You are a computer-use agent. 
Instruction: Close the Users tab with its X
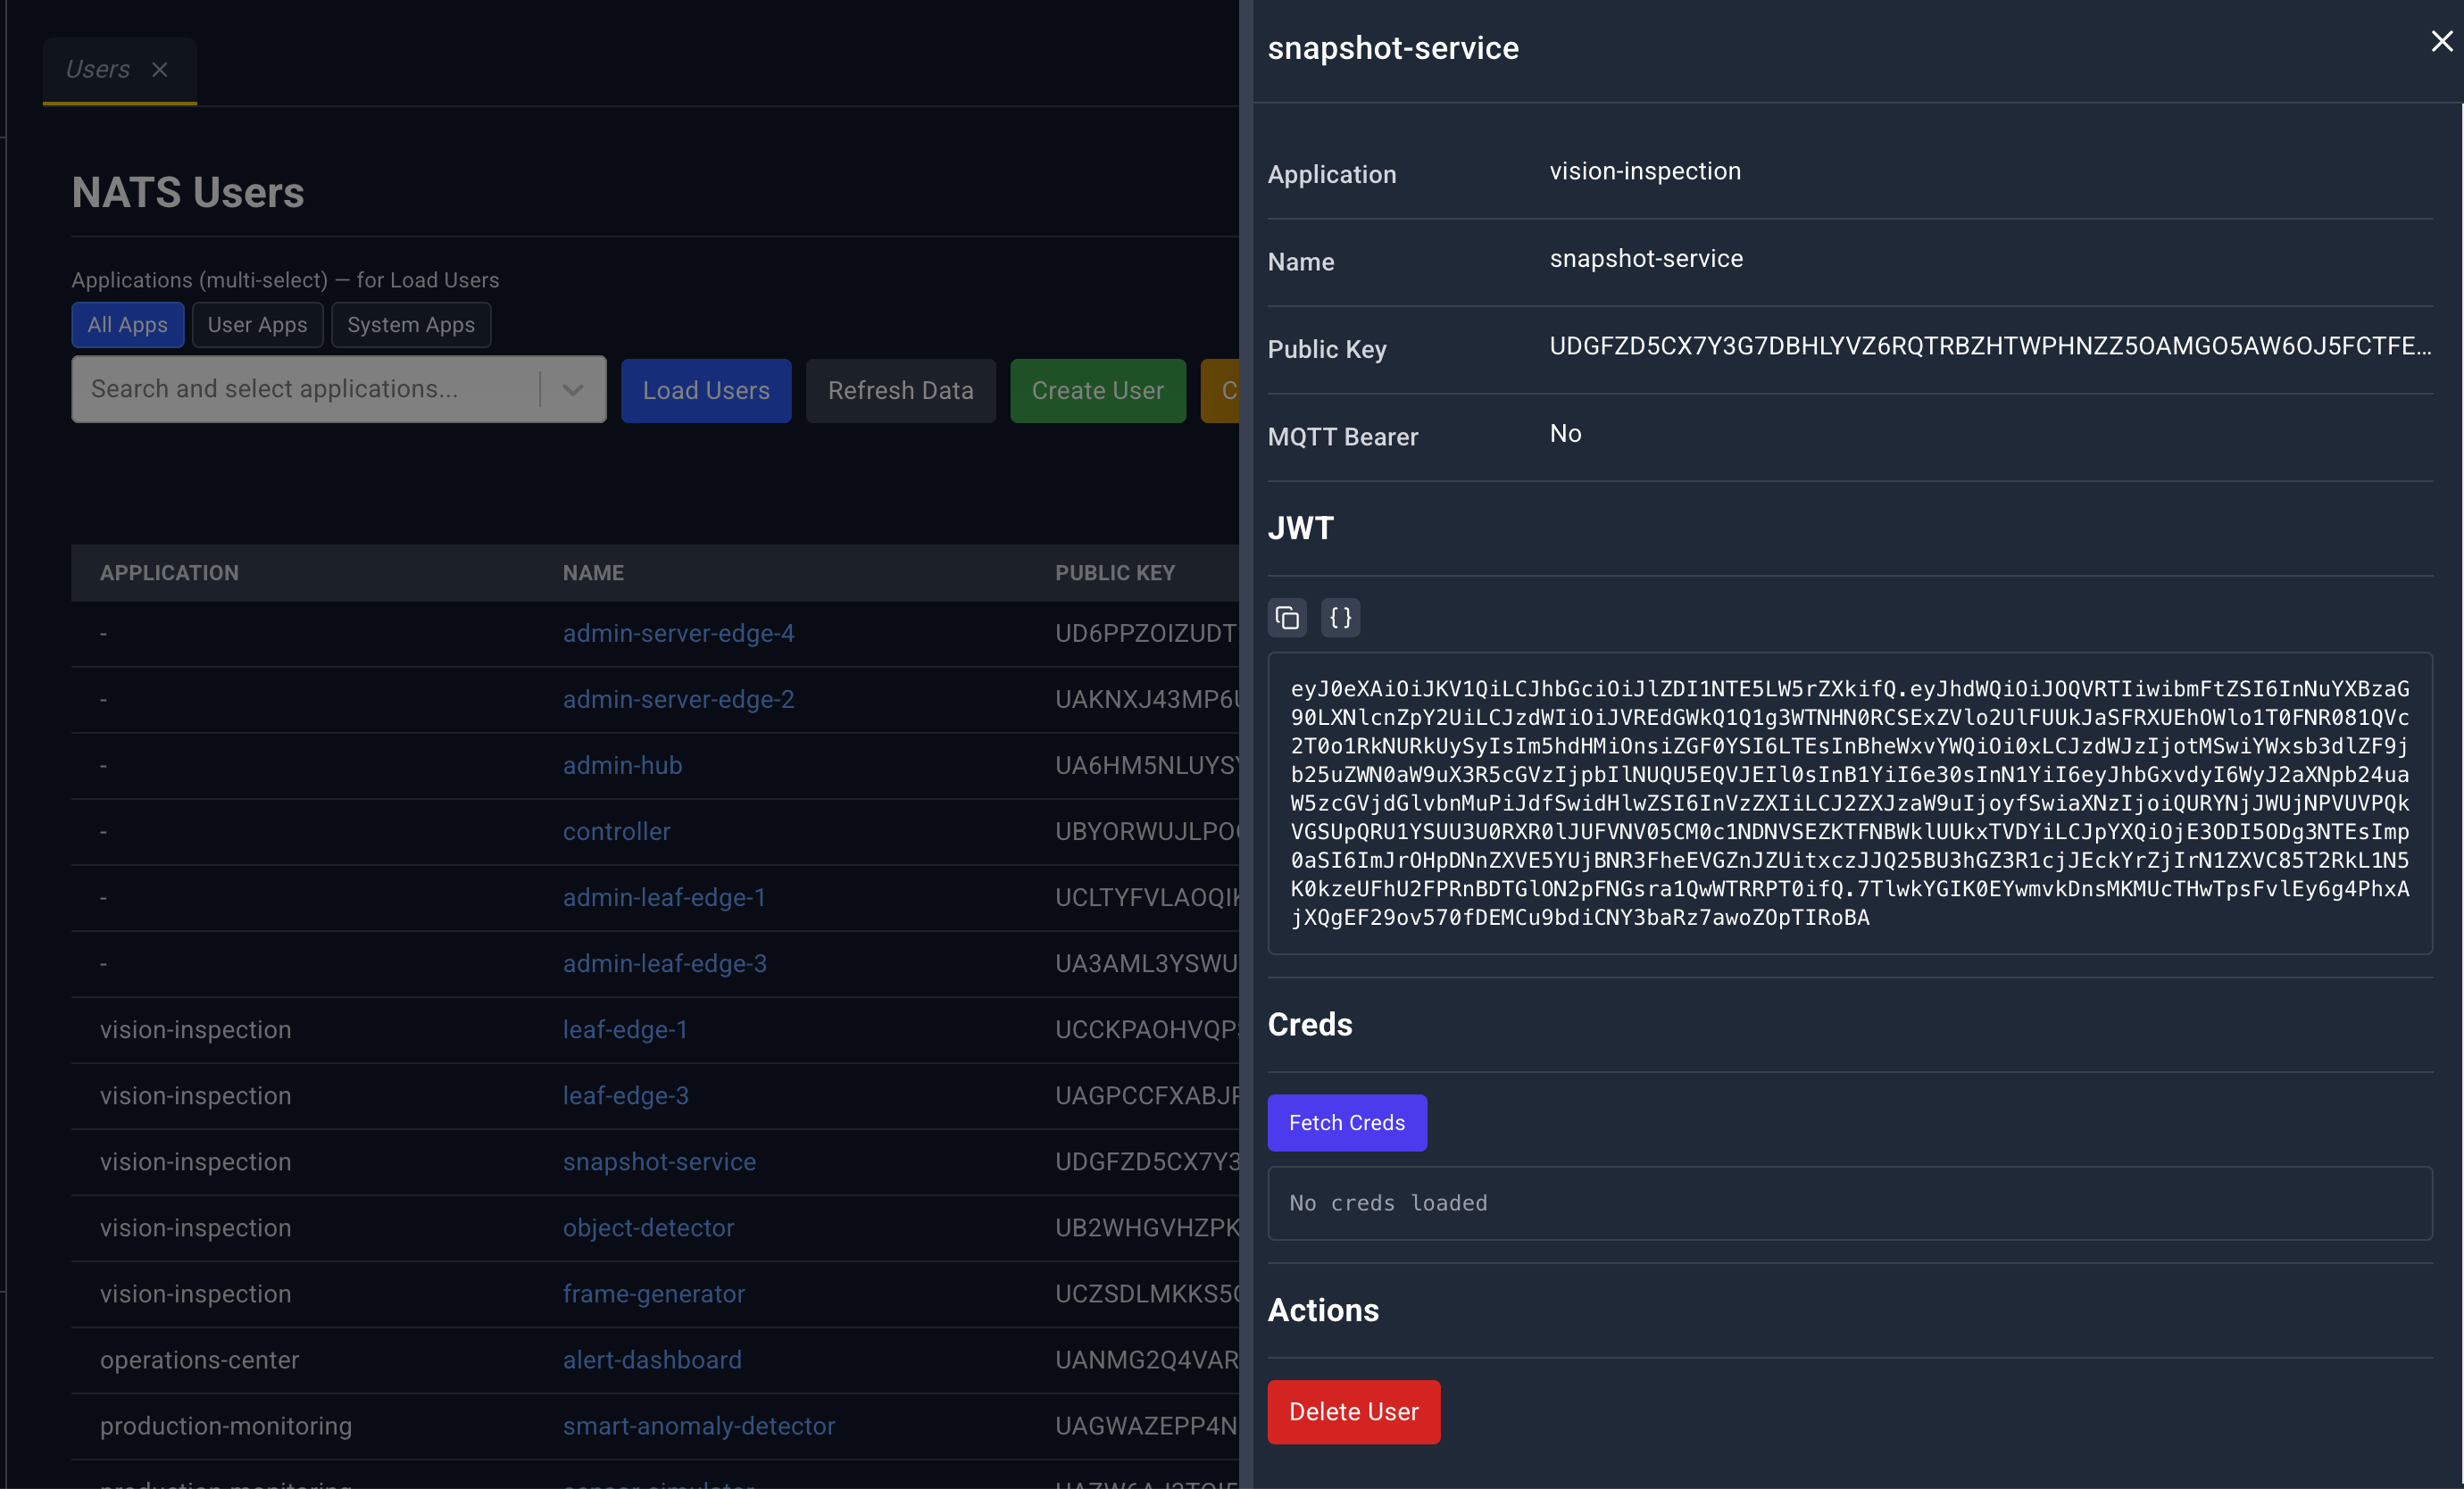pyautogui.click(x=159, y=69)
